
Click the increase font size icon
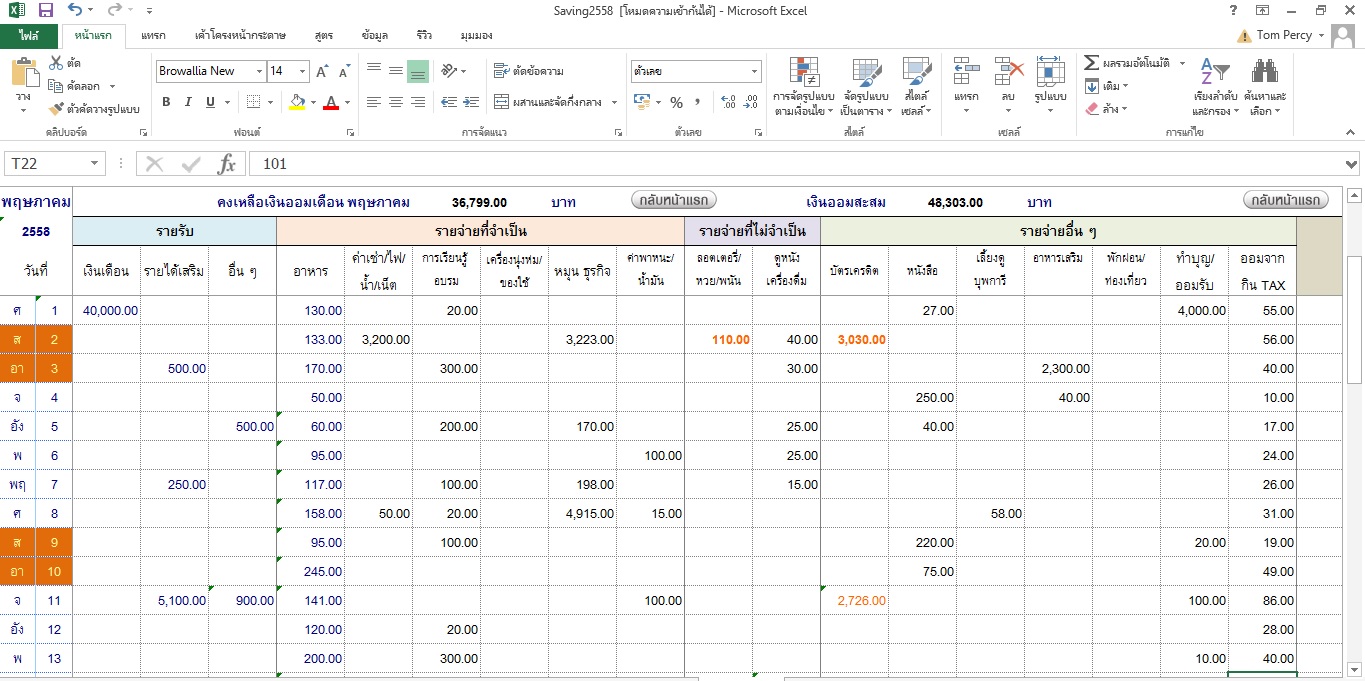pos(322,71)
